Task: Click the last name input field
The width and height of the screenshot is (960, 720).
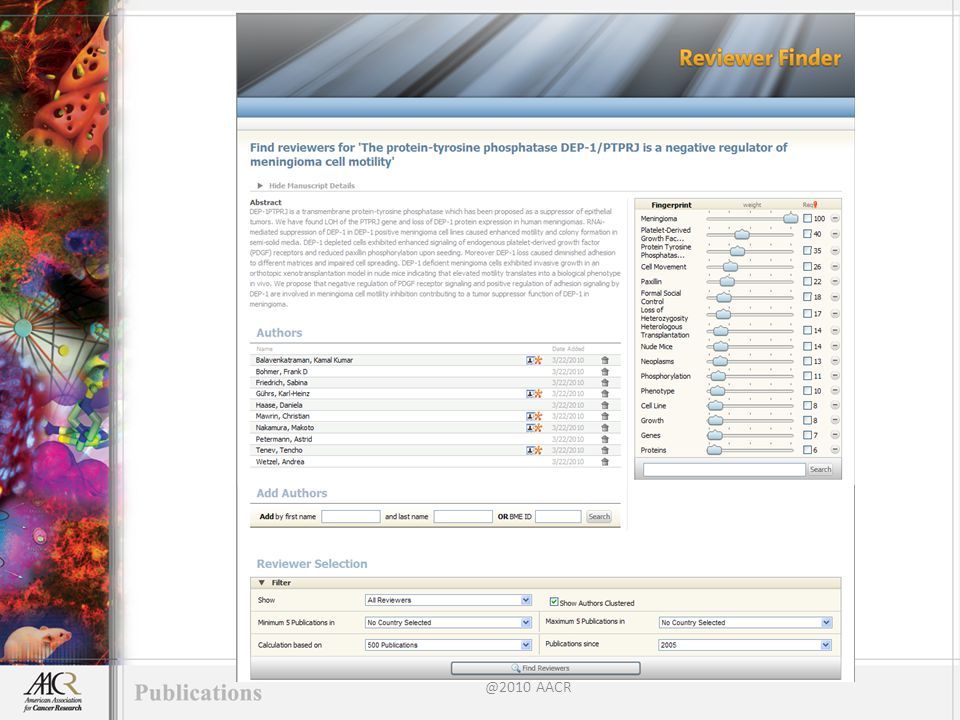Action: click(463, 517)
